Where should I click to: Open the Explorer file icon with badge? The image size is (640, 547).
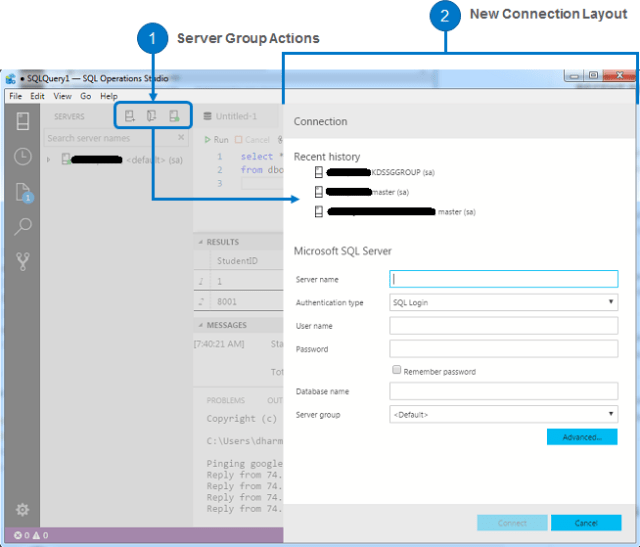[24, 193]
